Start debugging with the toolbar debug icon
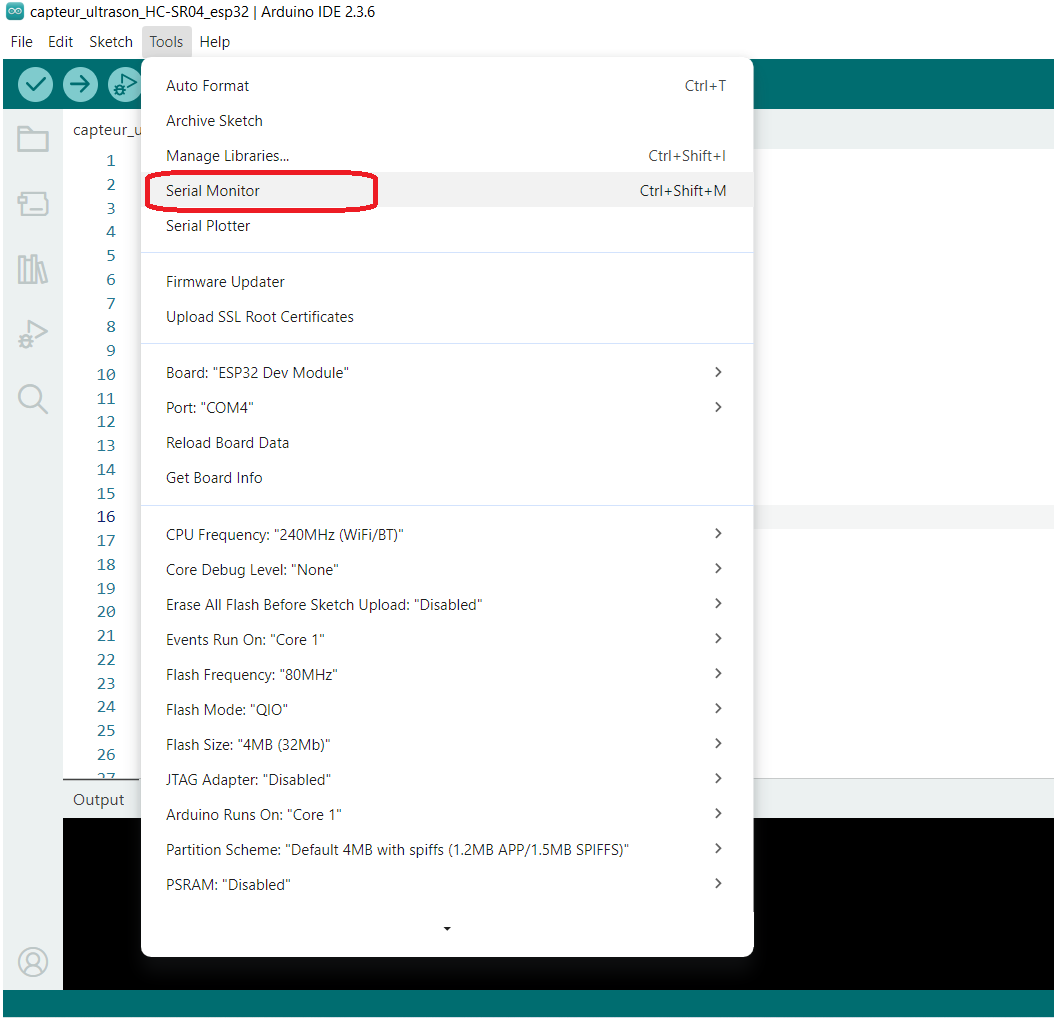Image resolution: width=1054 pixels, height=1018 pixels. point(124,85)
